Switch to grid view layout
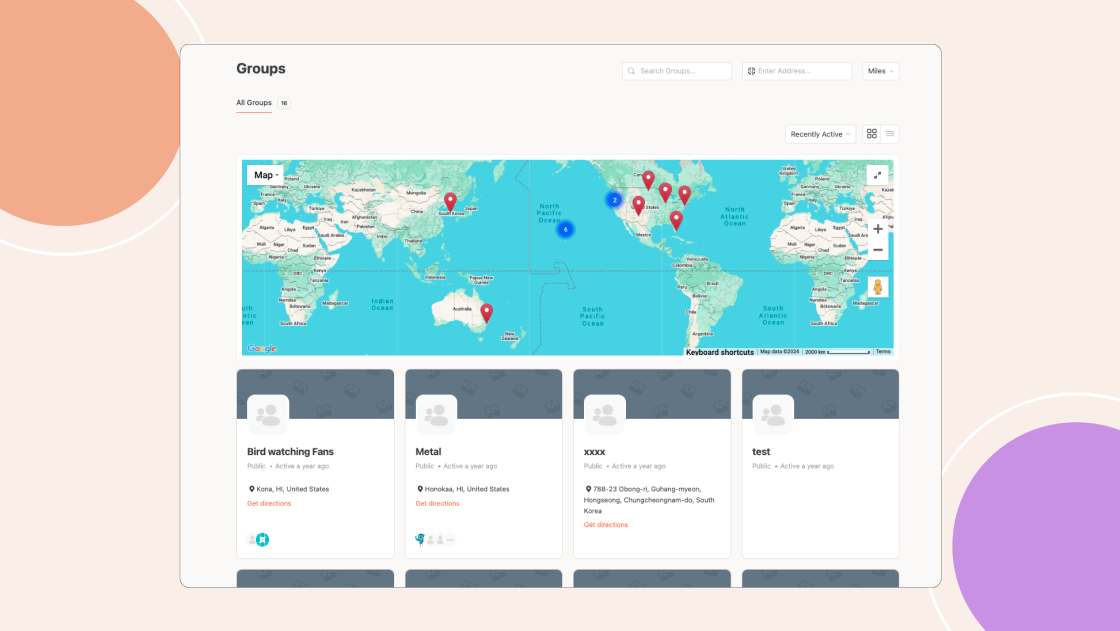This screenshot has width=1120, height=631. (871, 134)
